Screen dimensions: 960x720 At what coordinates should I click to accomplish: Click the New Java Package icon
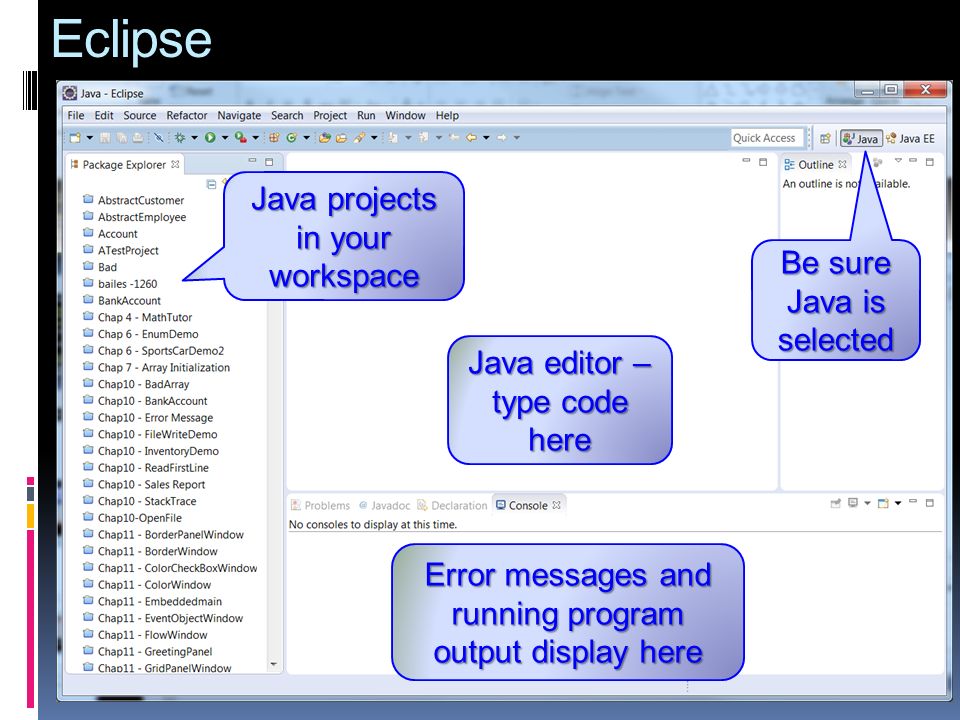(274, 138)
